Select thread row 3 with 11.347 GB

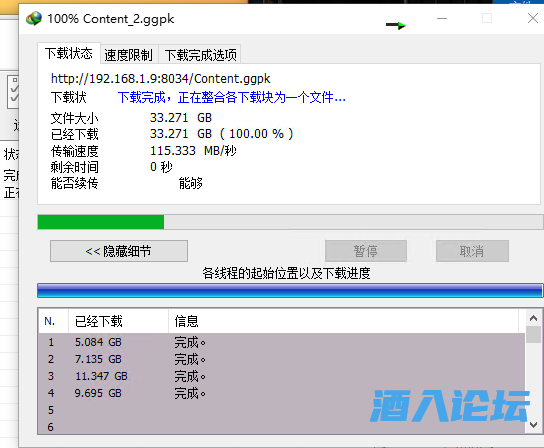281,376
